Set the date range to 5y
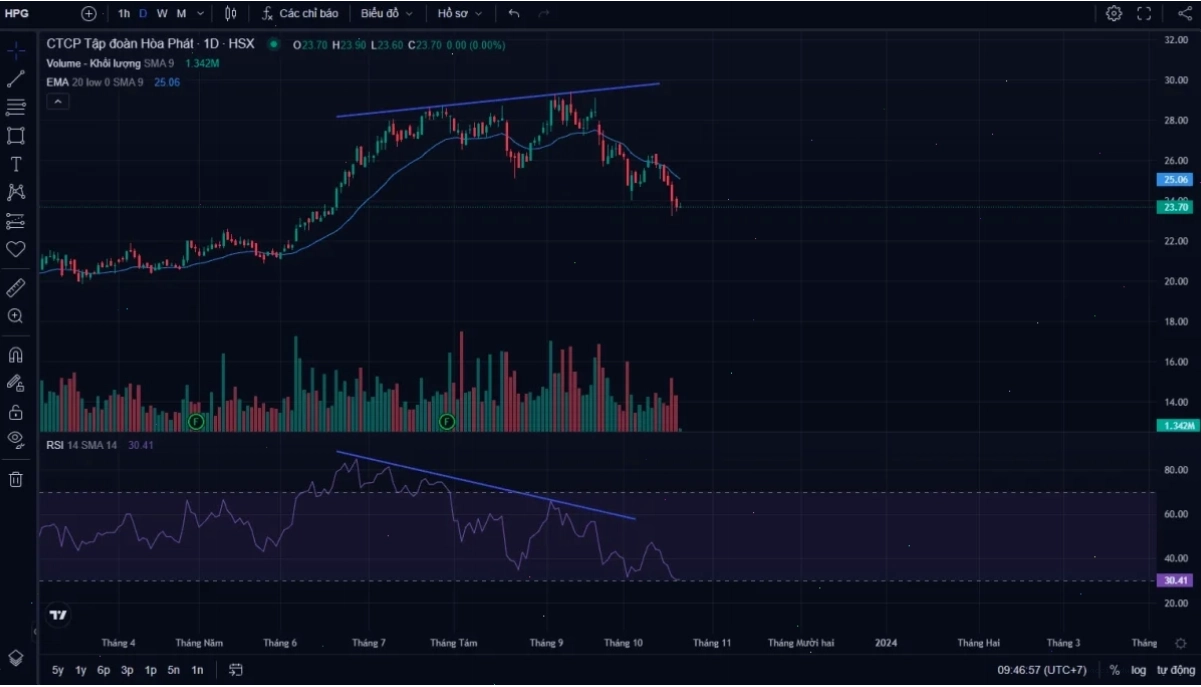 [58, 670]
